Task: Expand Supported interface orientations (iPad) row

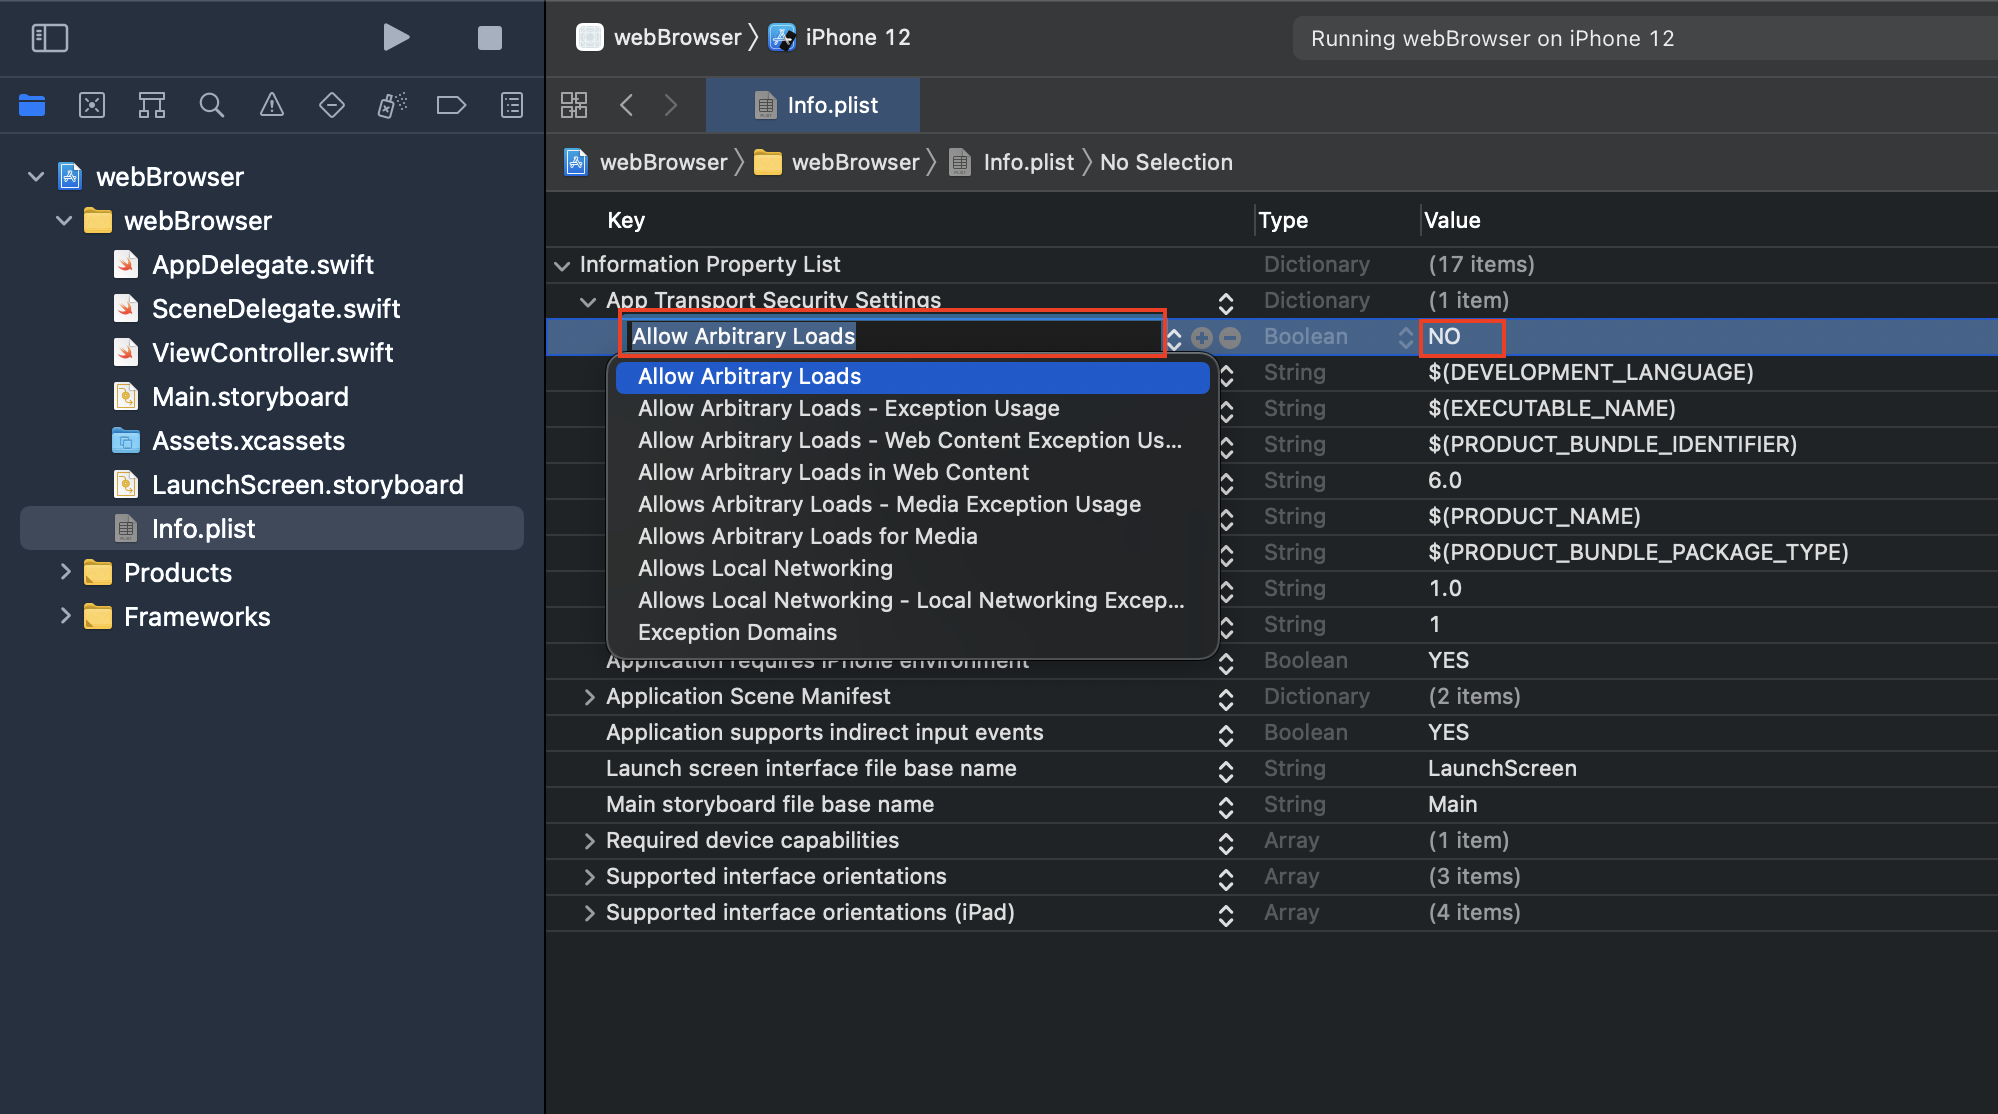Action: (589, 913)
